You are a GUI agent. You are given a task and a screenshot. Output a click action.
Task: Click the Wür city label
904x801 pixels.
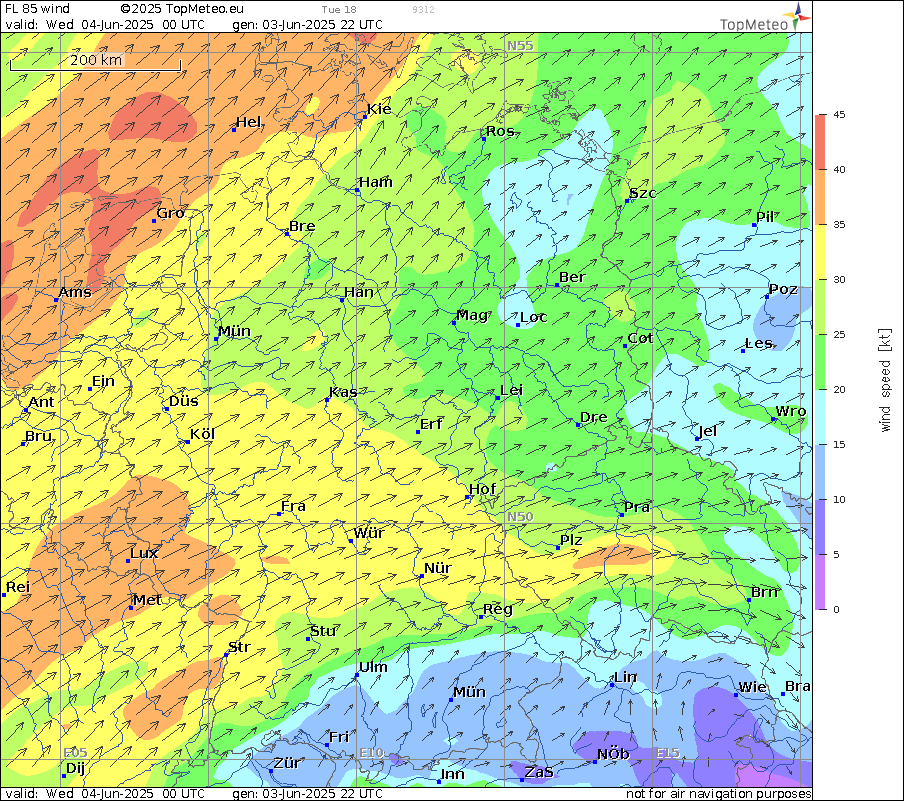(x=369, y=533)
